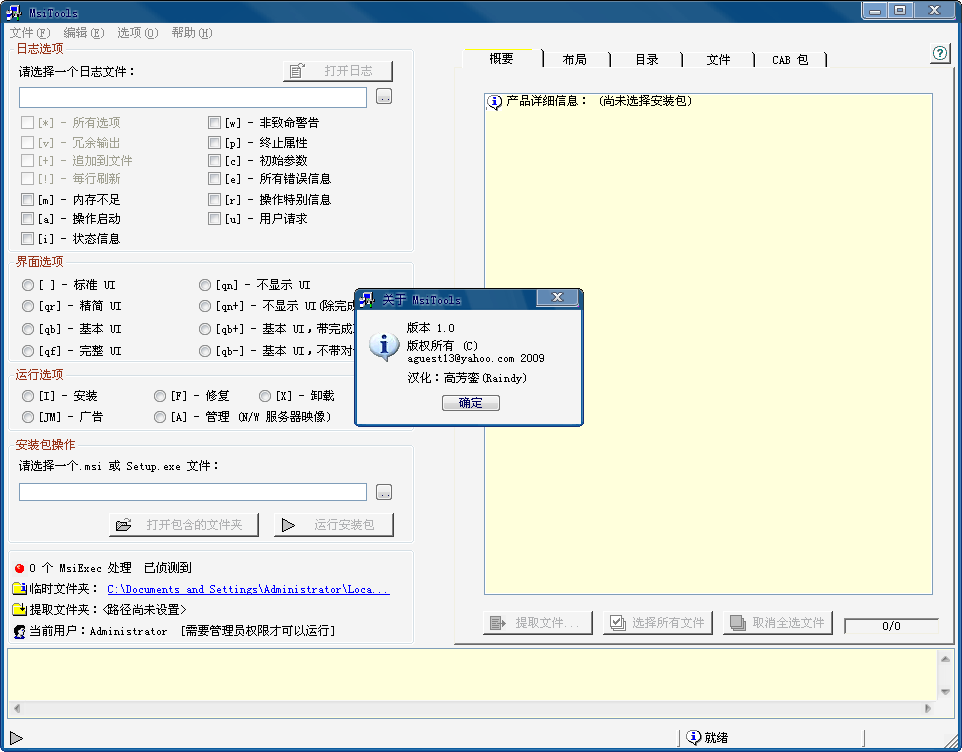
Task: Select the [I] - 安装 radio option
Action: pyautogui.click(x=28, y=395)
